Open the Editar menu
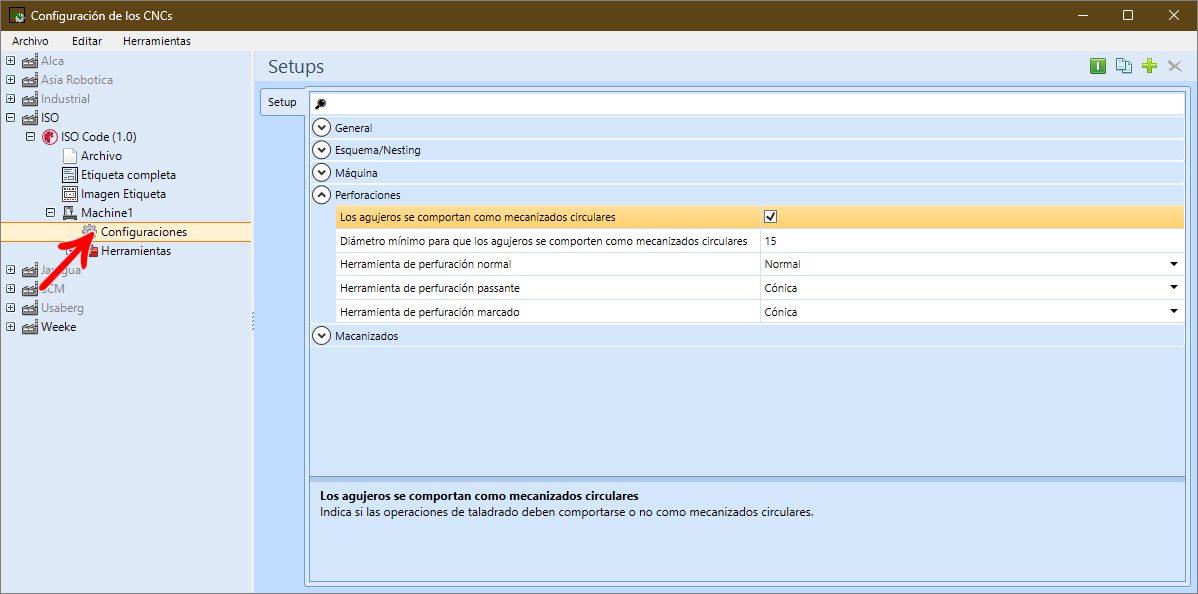1198x594 pixels. pyautogui.click(x=87, y=41)
